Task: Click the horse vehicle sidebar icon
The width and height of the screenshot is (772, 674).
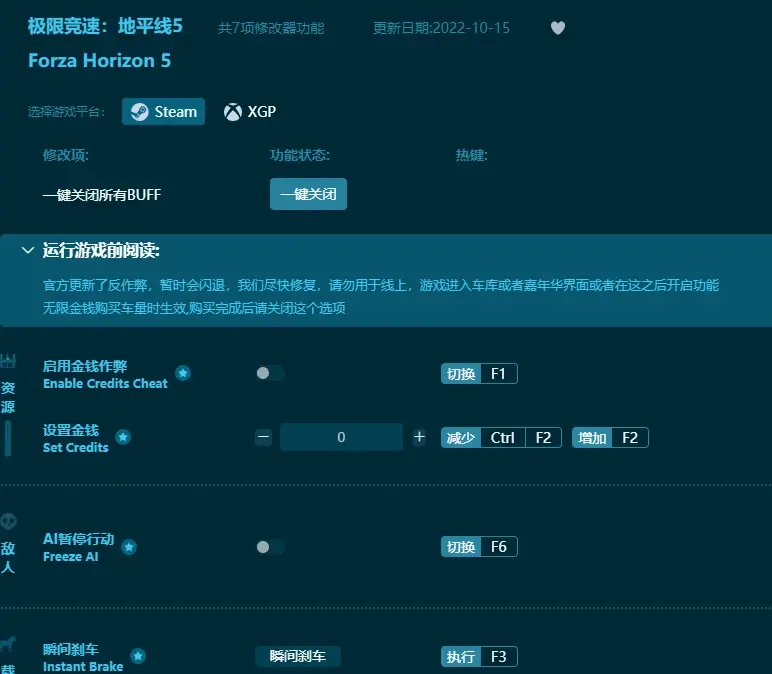Action: (x=8, y=643)
